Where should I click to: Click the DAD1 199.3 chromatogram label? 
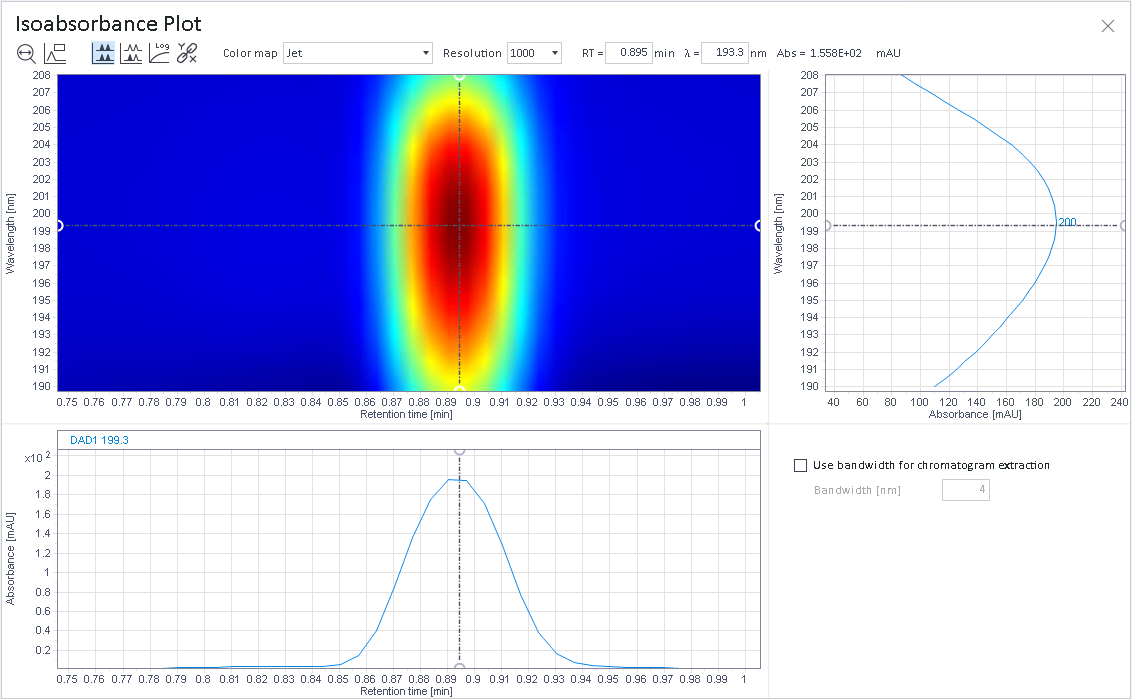pos(99,440)
